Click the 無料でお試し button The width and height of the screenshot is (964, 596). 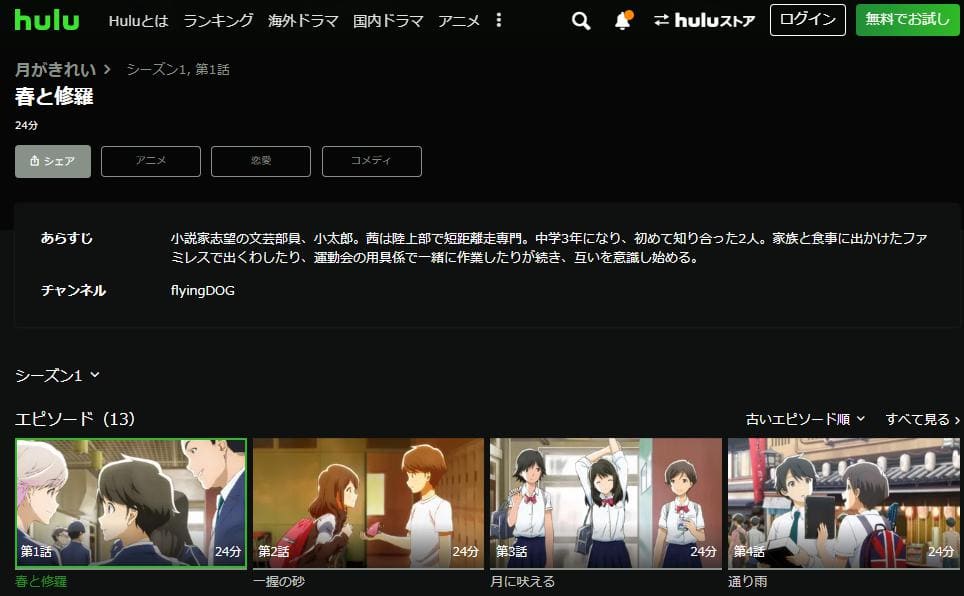(907, 20)
